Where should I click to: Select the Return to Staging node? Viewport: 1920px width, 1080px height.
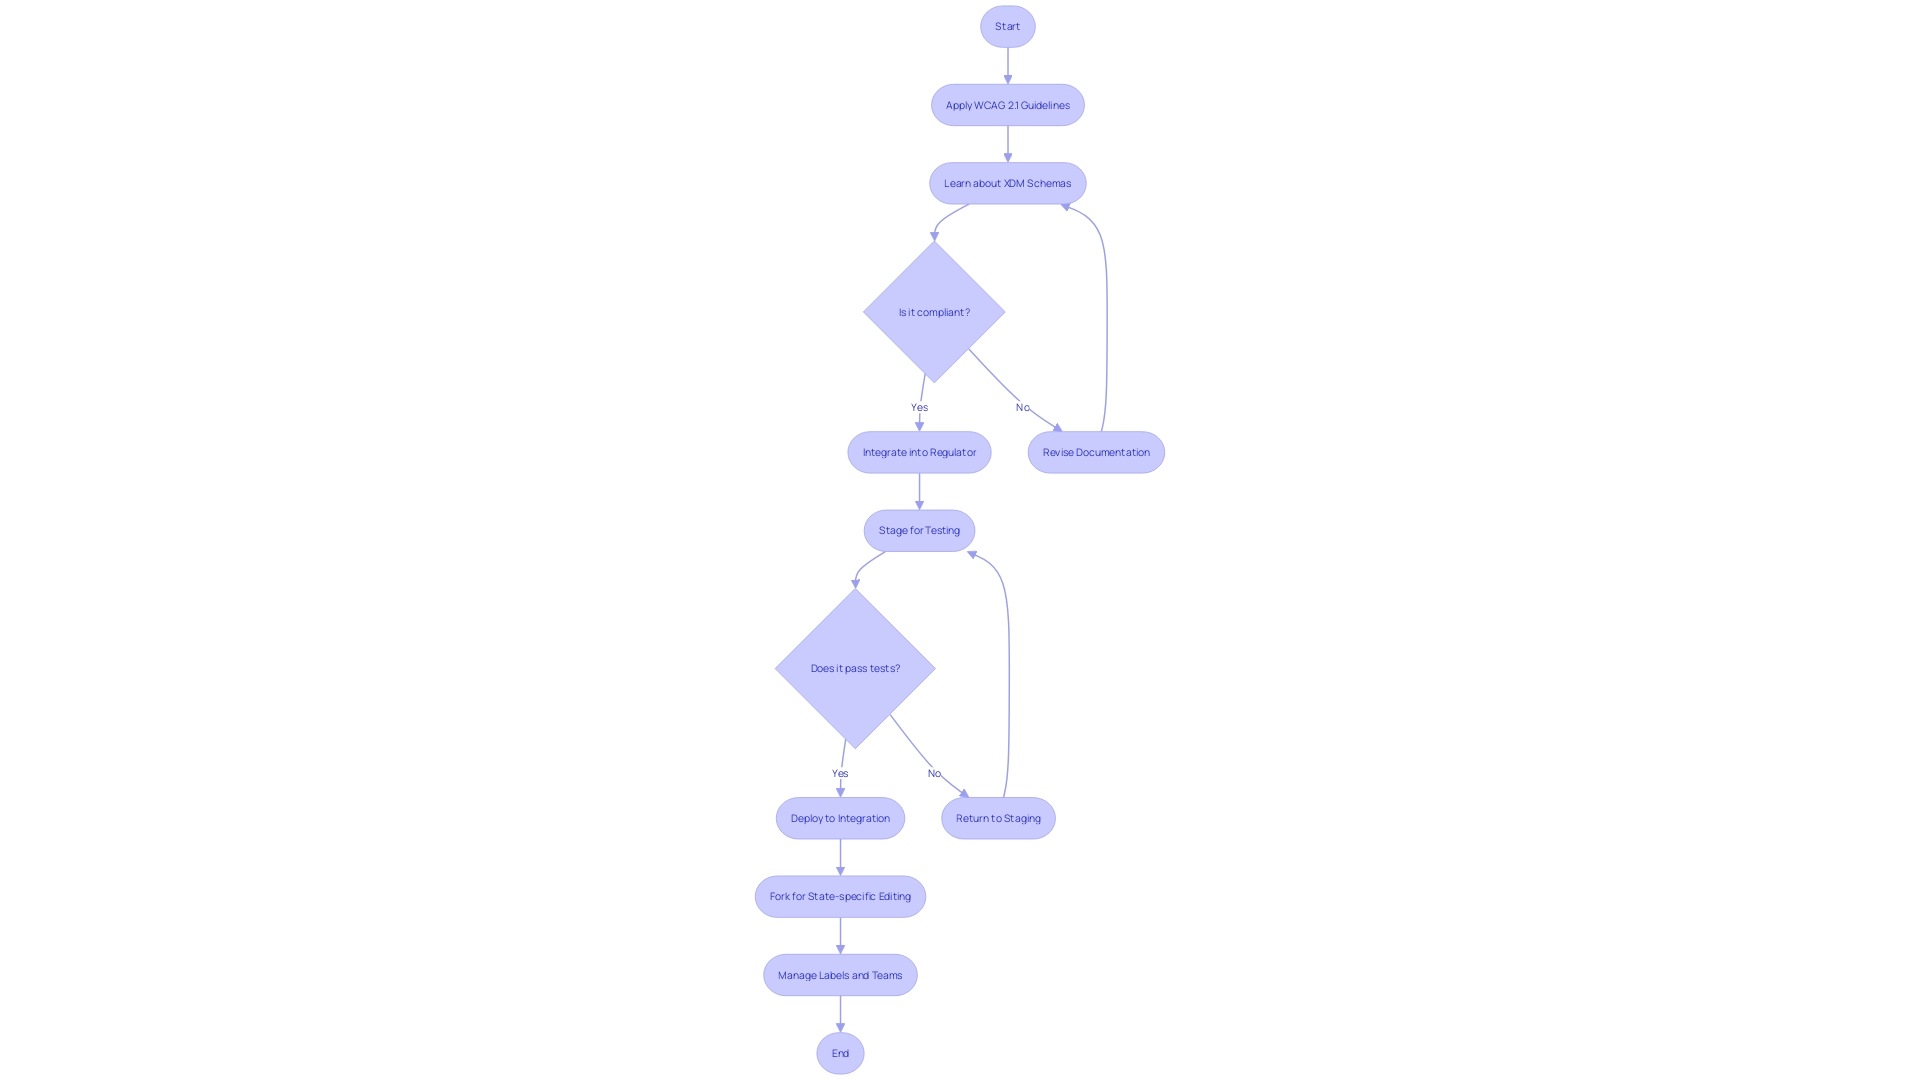997,816
